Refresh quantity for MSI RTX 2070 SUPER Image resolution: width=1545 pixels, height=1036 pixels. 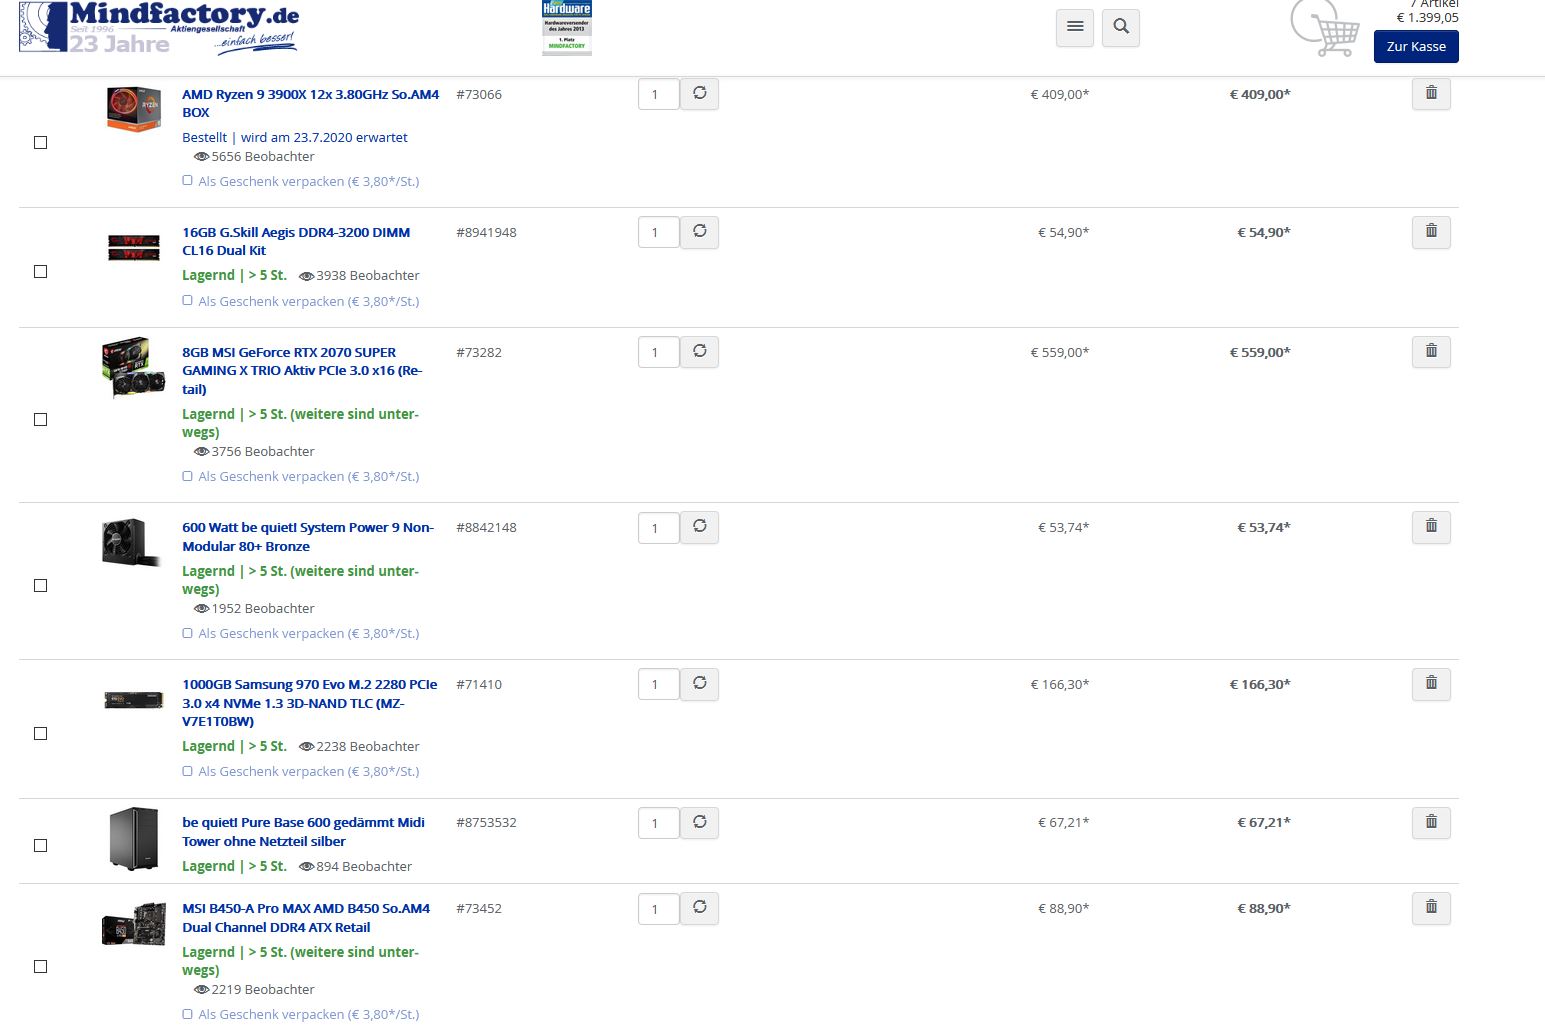[x=700, y=352]
